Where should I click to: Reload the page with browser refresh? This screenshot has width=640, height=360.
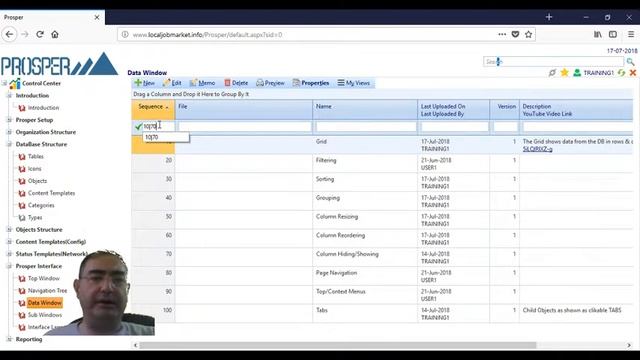40,34
